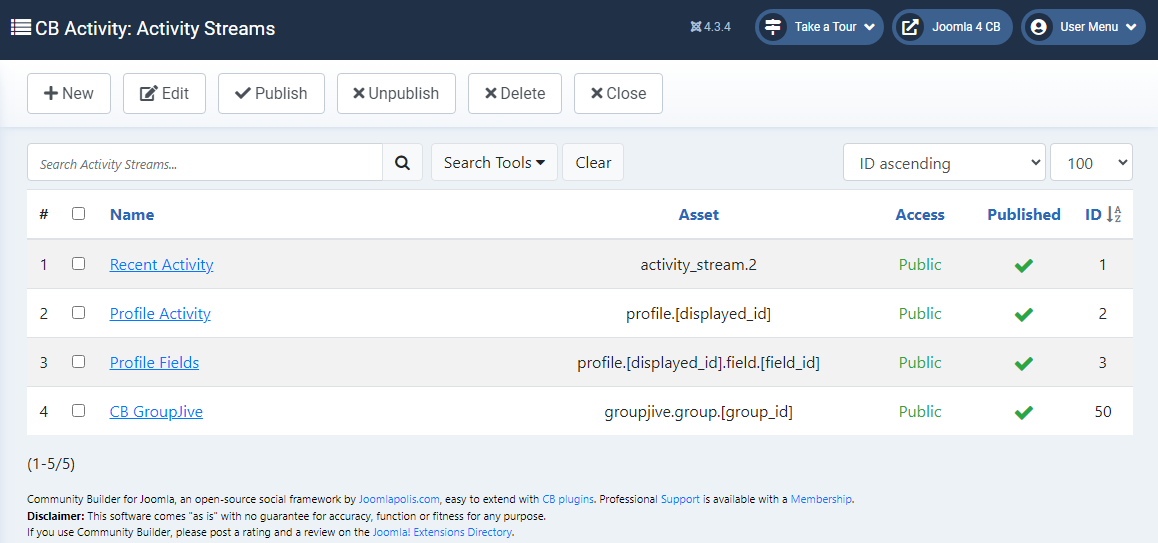Click Public access in Recent Activity row
This screenshot has height=543, width=1158.
(x=919, y=264)
